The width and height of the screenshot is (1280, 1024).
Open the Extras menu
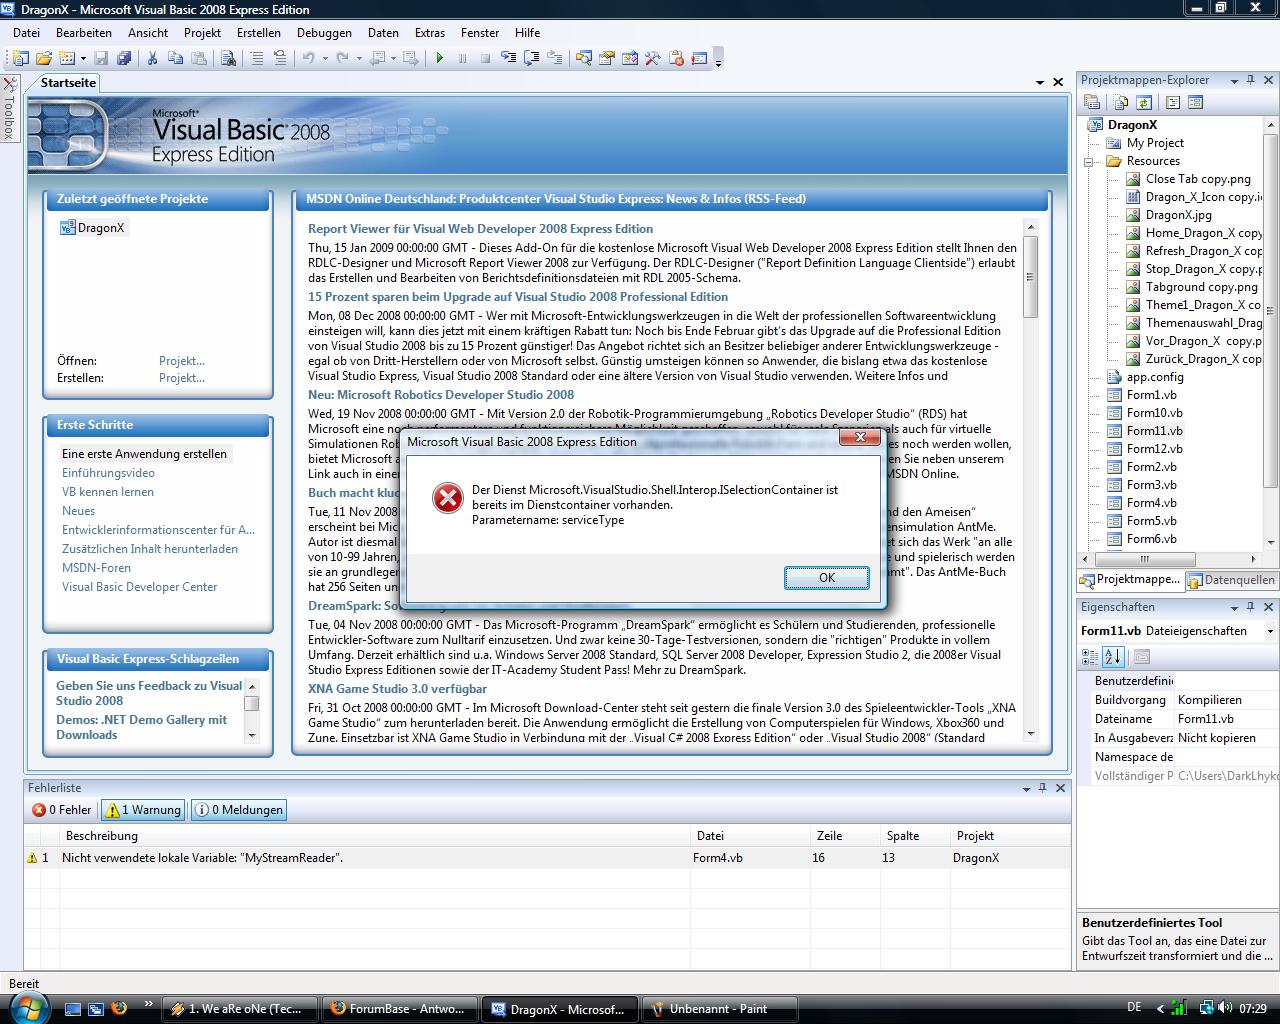point(430,33)
